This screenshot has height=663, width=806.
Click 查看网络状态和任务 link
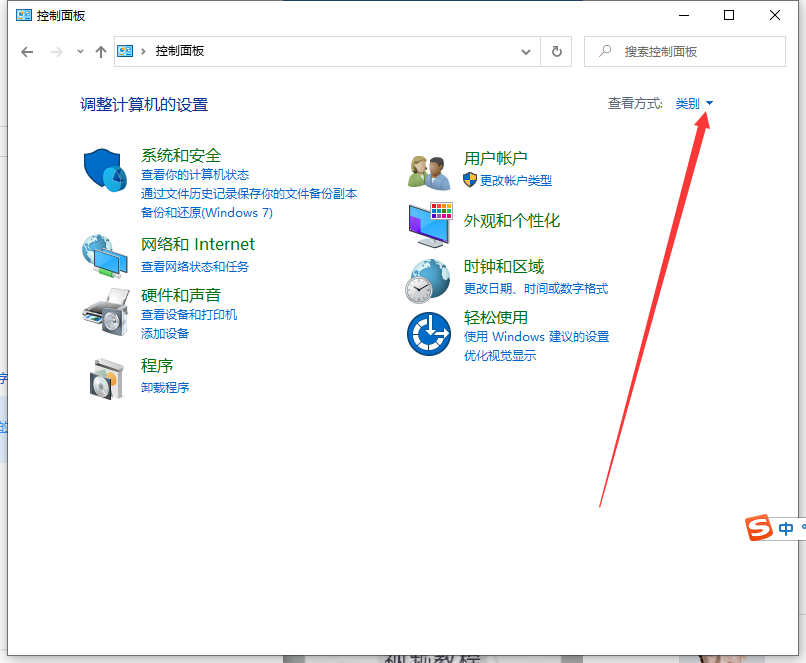click(x=195, y=266)
